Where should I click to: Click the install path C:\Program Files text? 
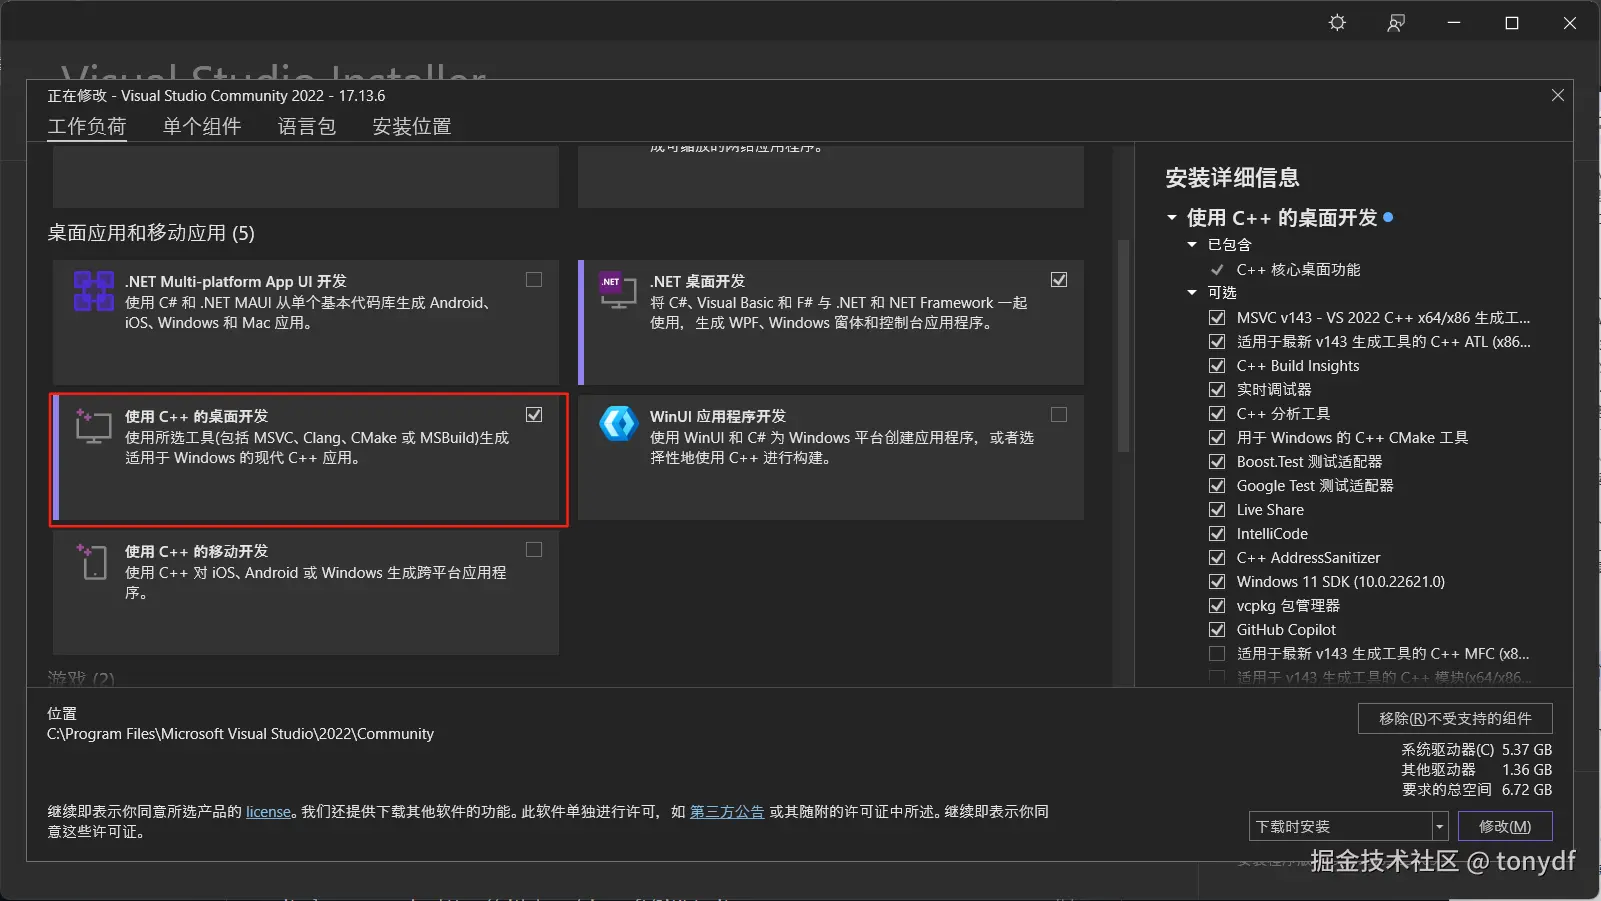coord(240,734)
